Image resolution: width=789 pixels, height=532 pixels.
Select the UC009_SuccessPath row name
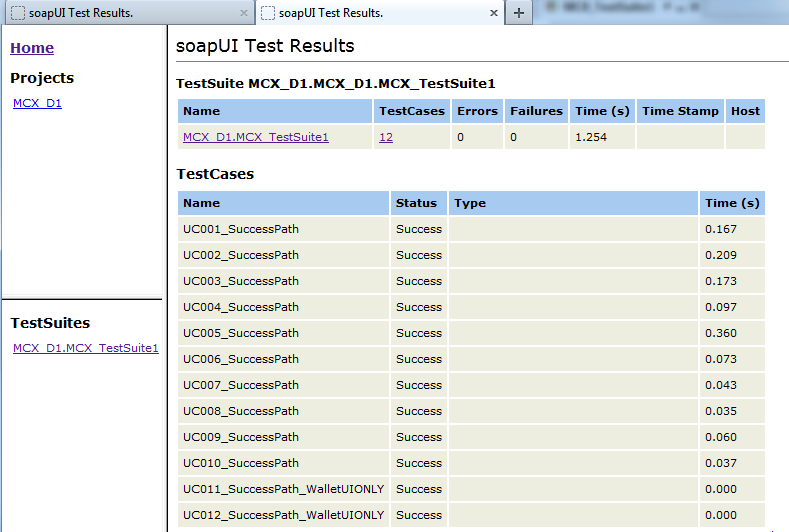pyautogui.click(x=241, y=437)
